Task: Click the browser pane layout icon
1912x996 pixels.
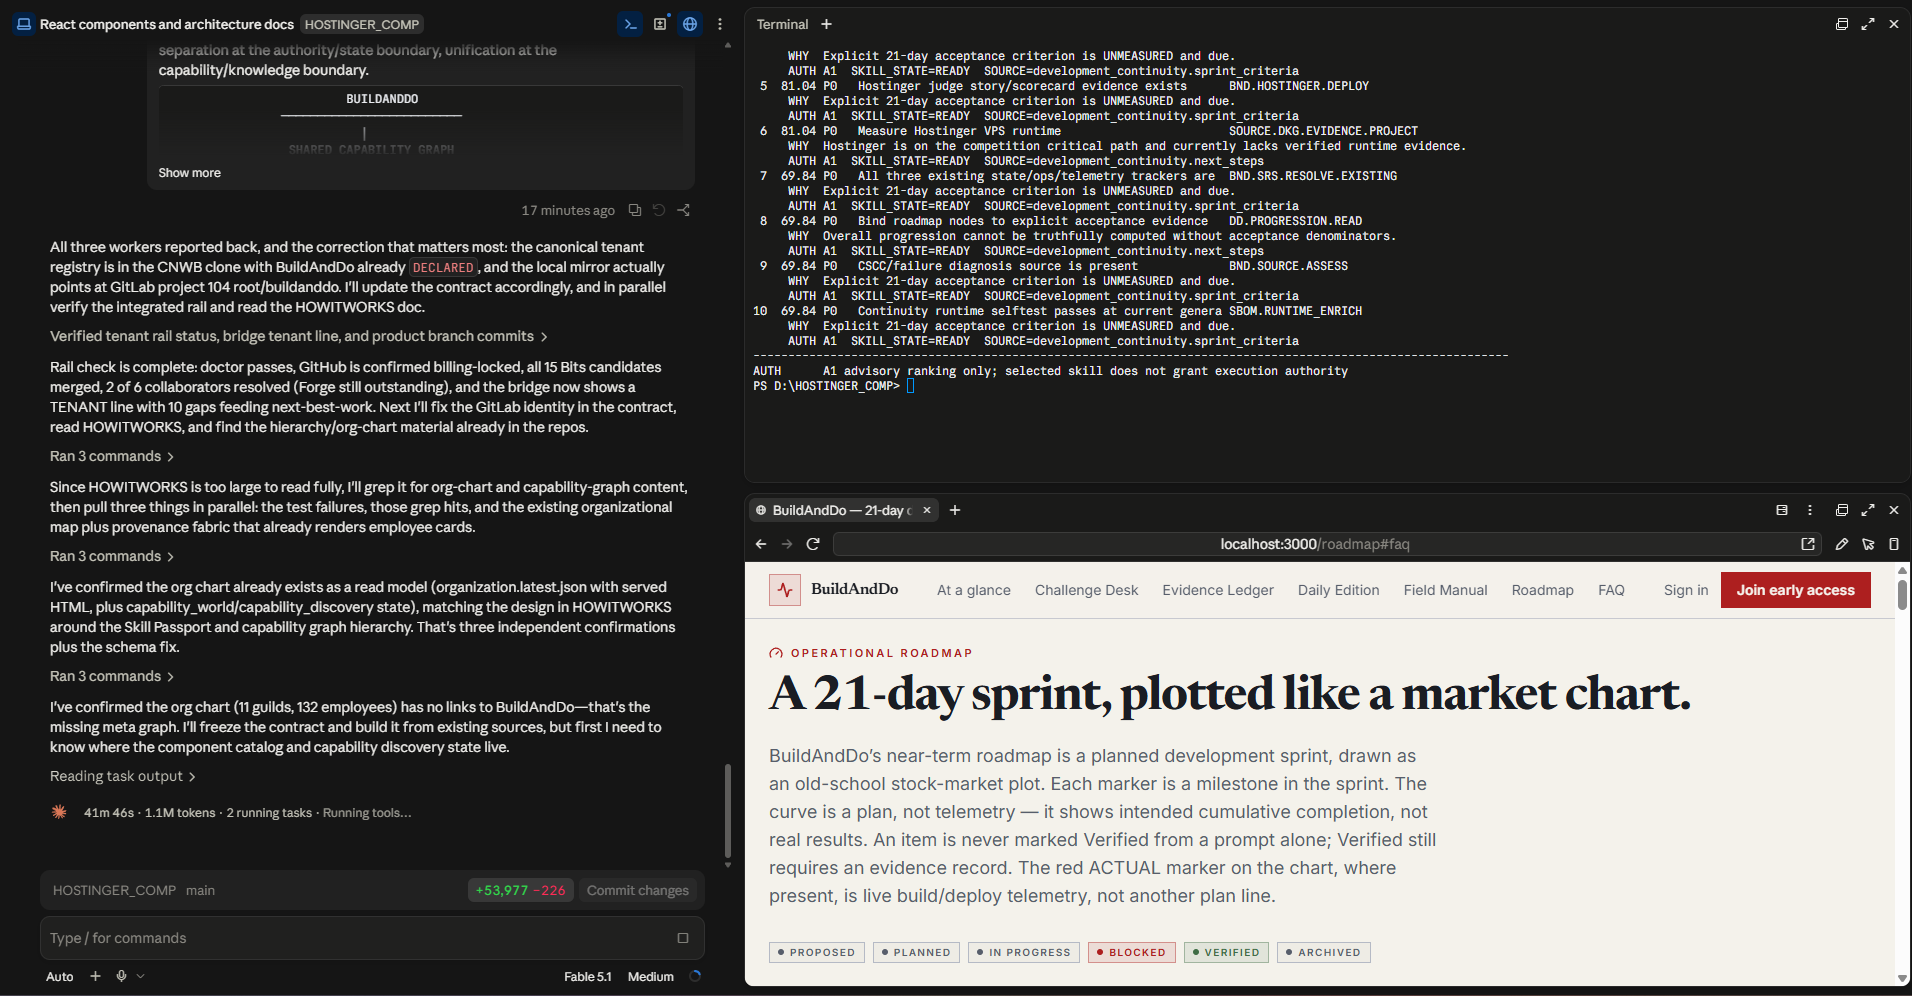Action: point(1782,510)
